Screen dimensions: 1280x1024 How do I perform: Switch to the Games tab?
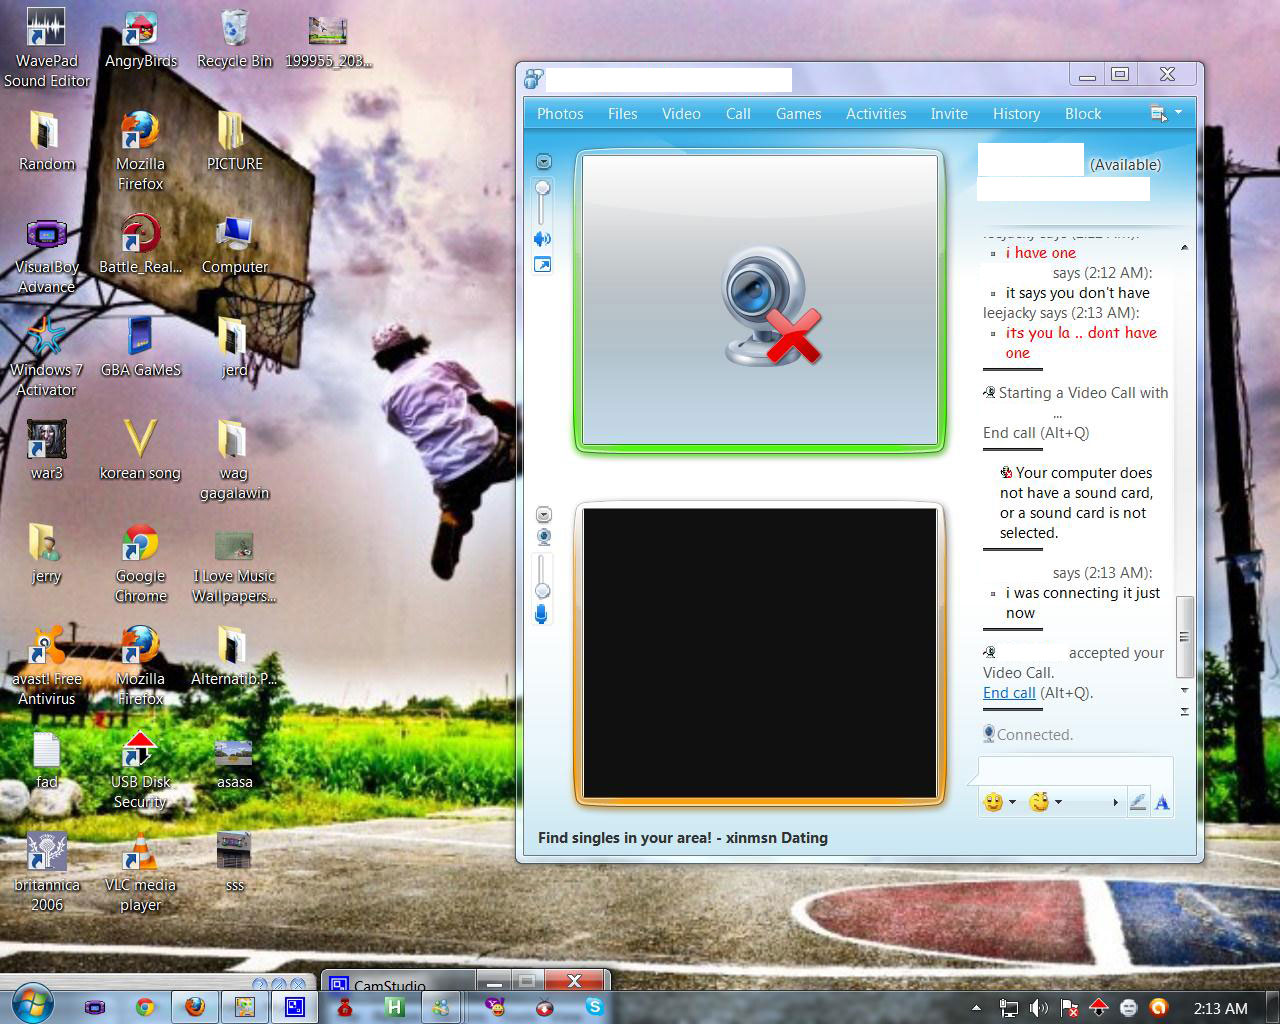(797, 113)
